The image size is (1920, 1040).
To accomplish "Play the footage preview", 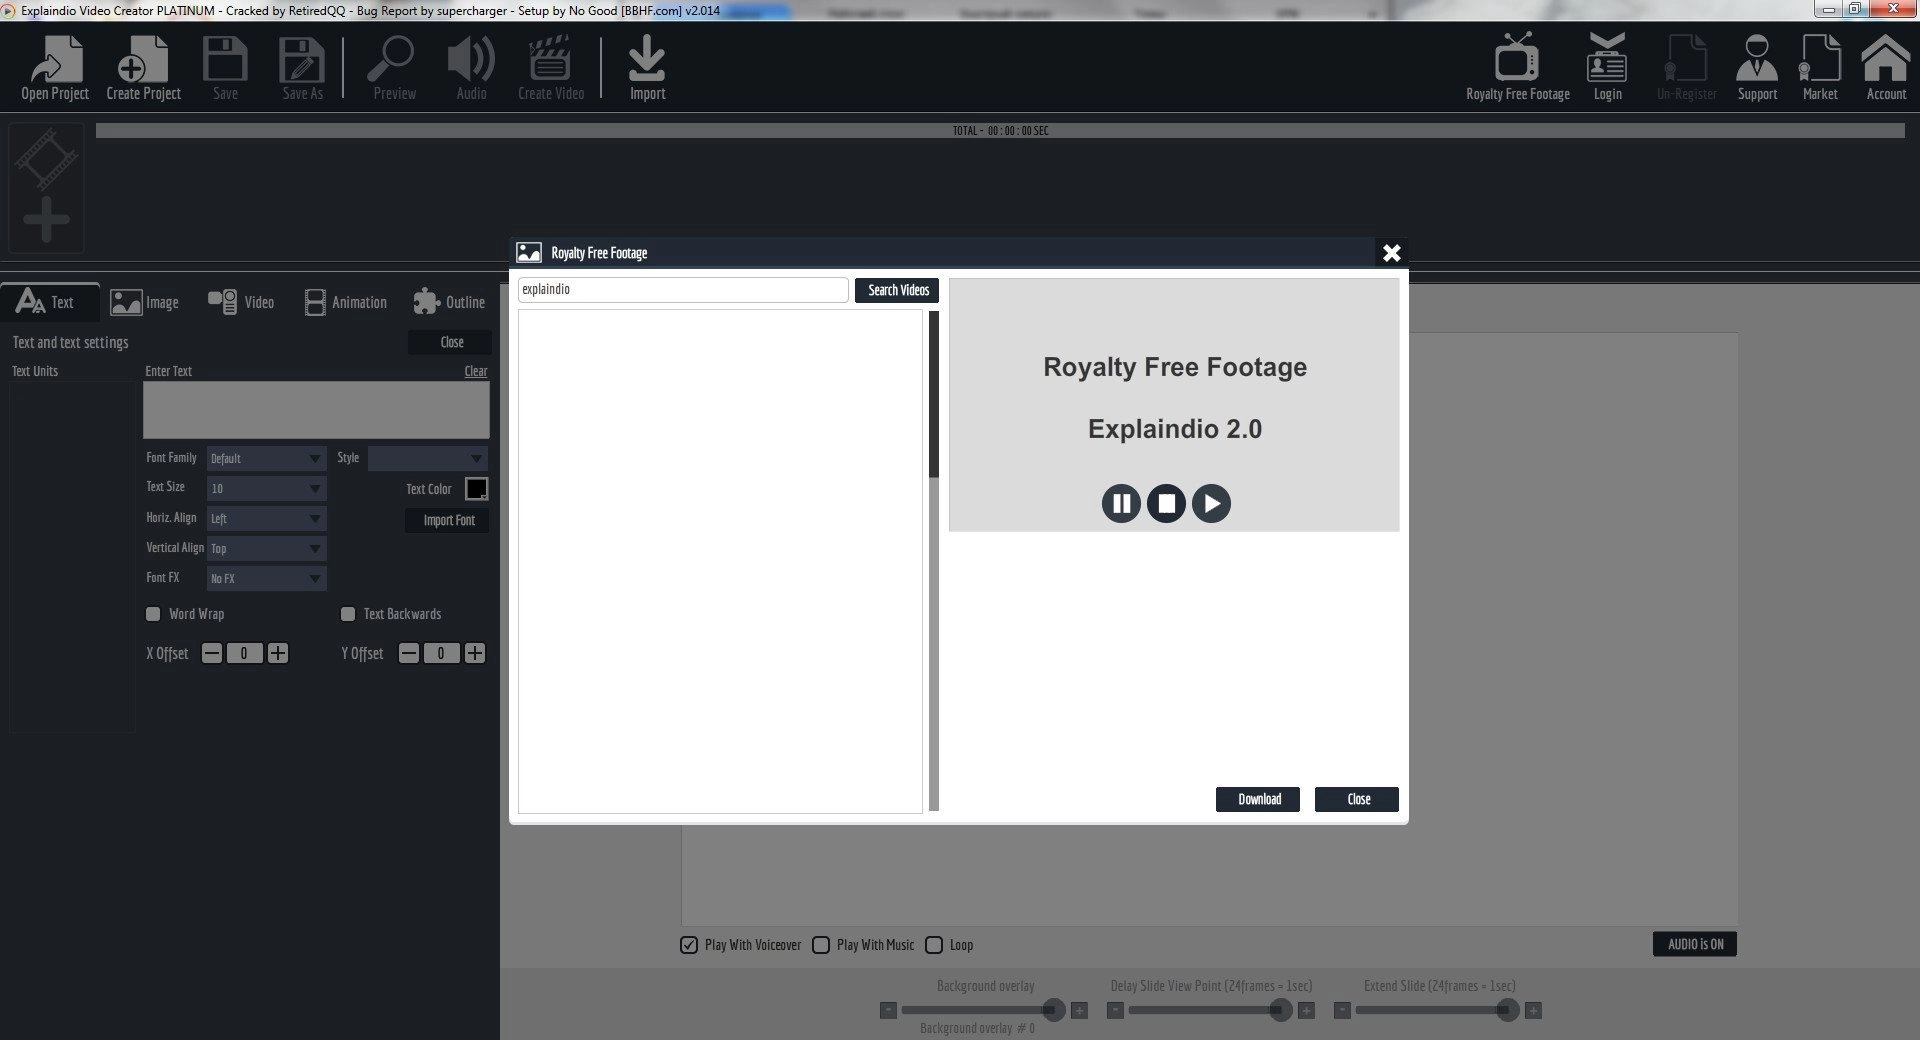I will 1211,503.
